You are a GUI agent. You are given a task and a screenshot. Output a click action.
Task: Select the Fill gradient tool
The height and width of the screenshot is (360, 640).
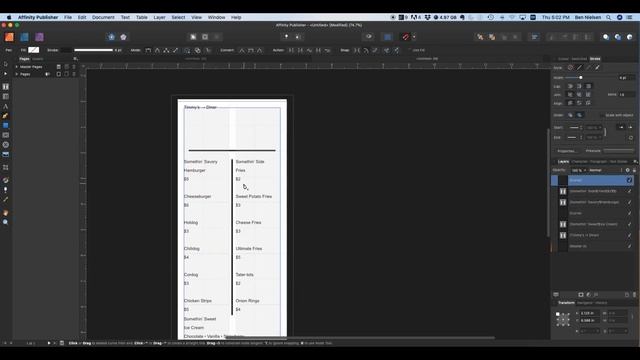[5, 180]
